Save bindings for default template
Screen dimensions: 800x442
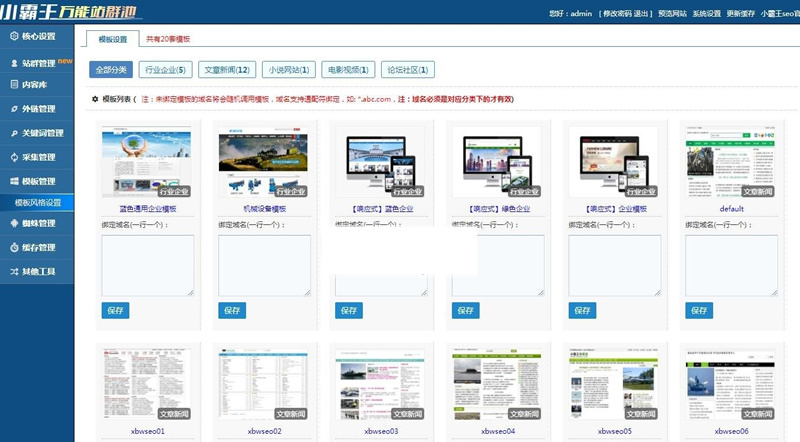(699, 310)
